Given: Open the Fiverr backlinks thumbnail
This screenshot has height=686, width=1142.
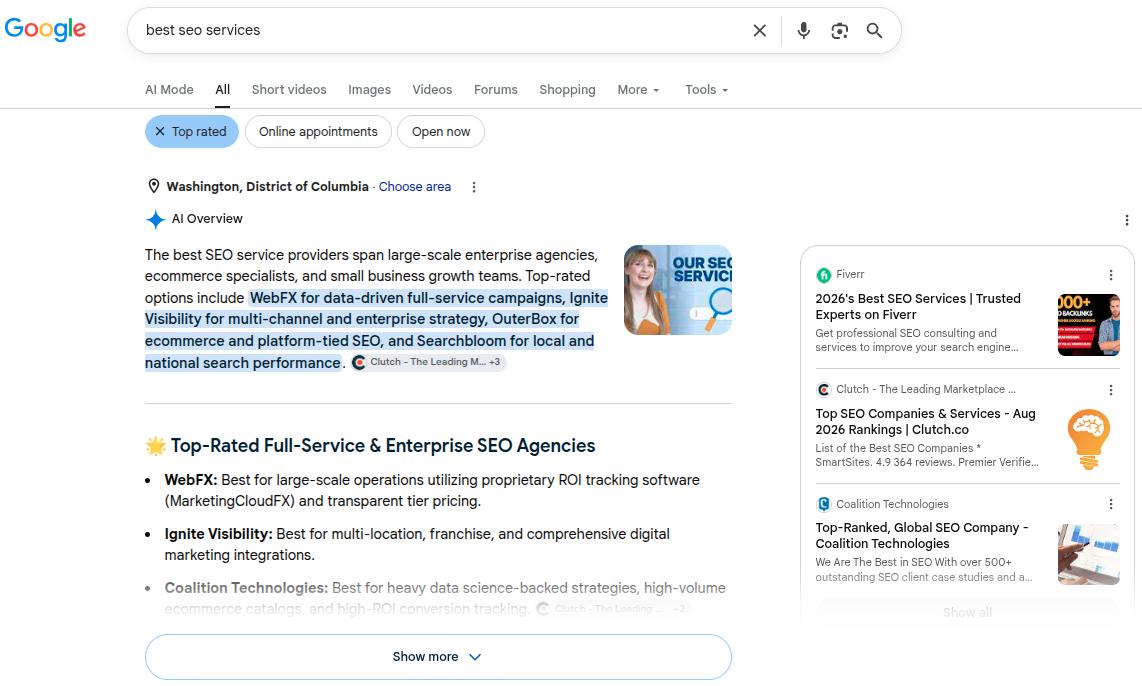Looking at the screenshot, I should [1088, 325].
